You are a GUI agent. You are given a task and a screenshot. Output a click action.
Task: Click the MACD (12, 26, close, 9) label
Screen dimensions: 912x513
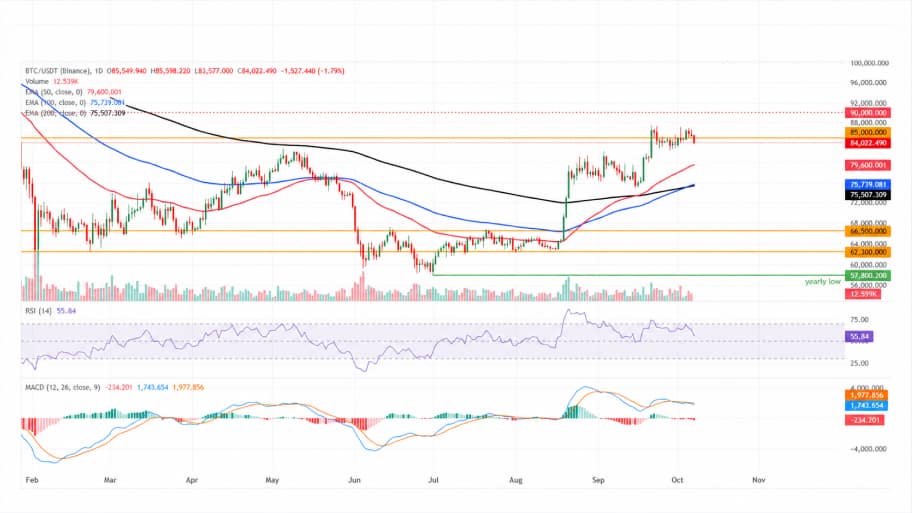63,387
